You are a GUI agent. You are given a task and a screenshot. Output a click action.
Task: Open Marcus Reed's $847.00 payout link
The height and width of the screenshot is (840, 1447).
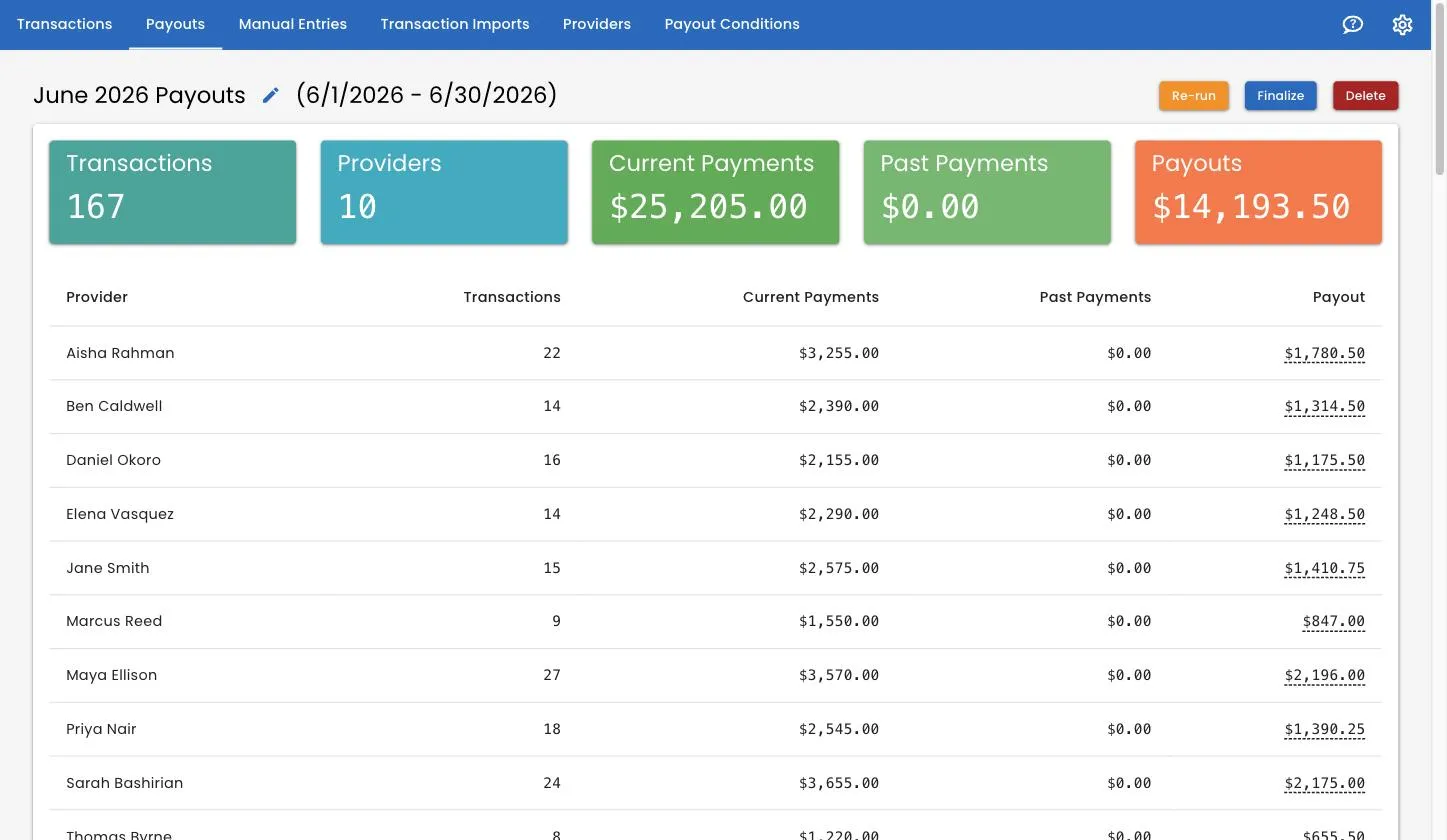tap(1333, 622)
